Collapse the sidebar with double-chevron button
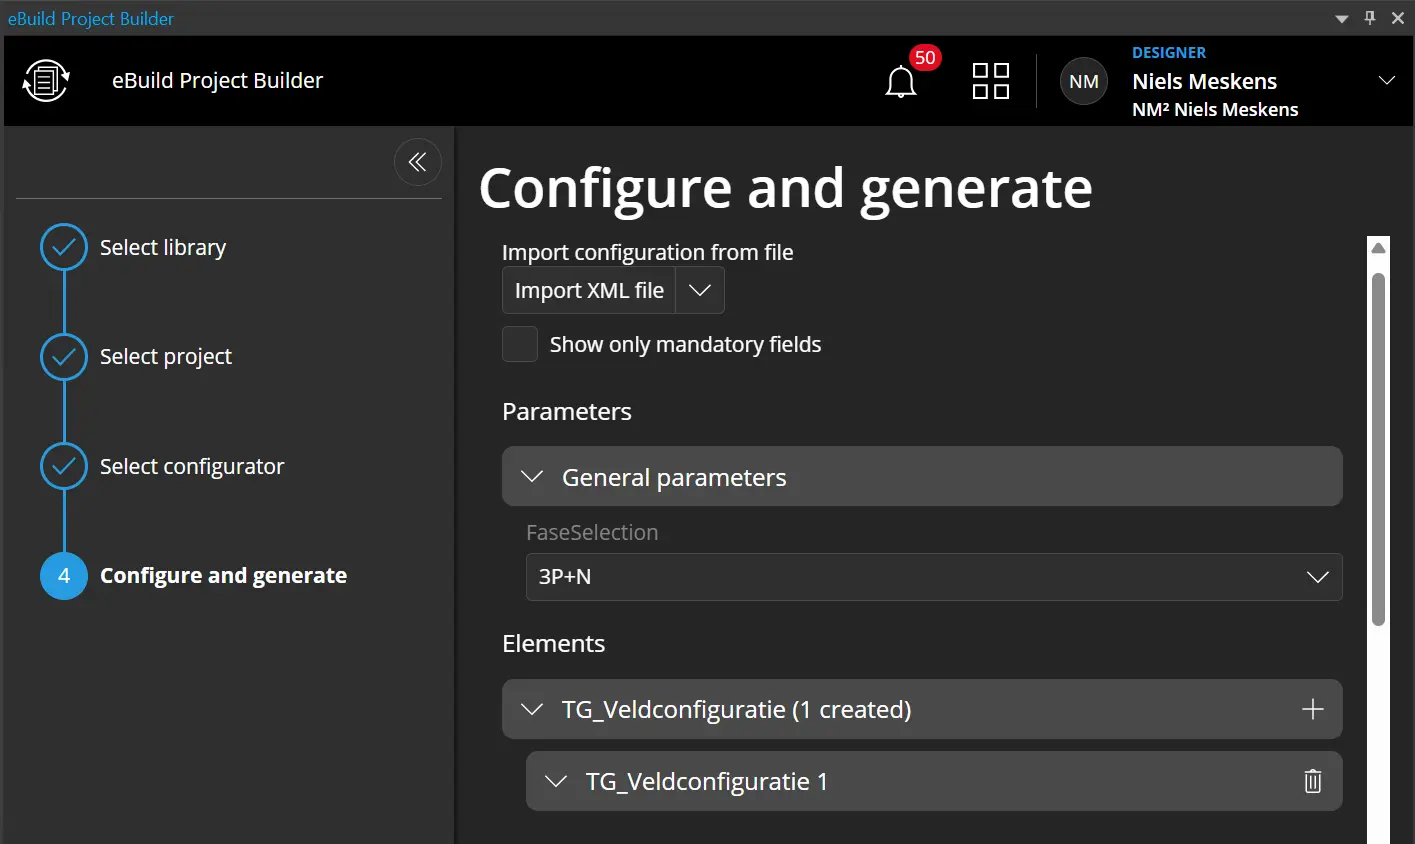Viewport: 1415px width, 844px height. tap(418, 162)
